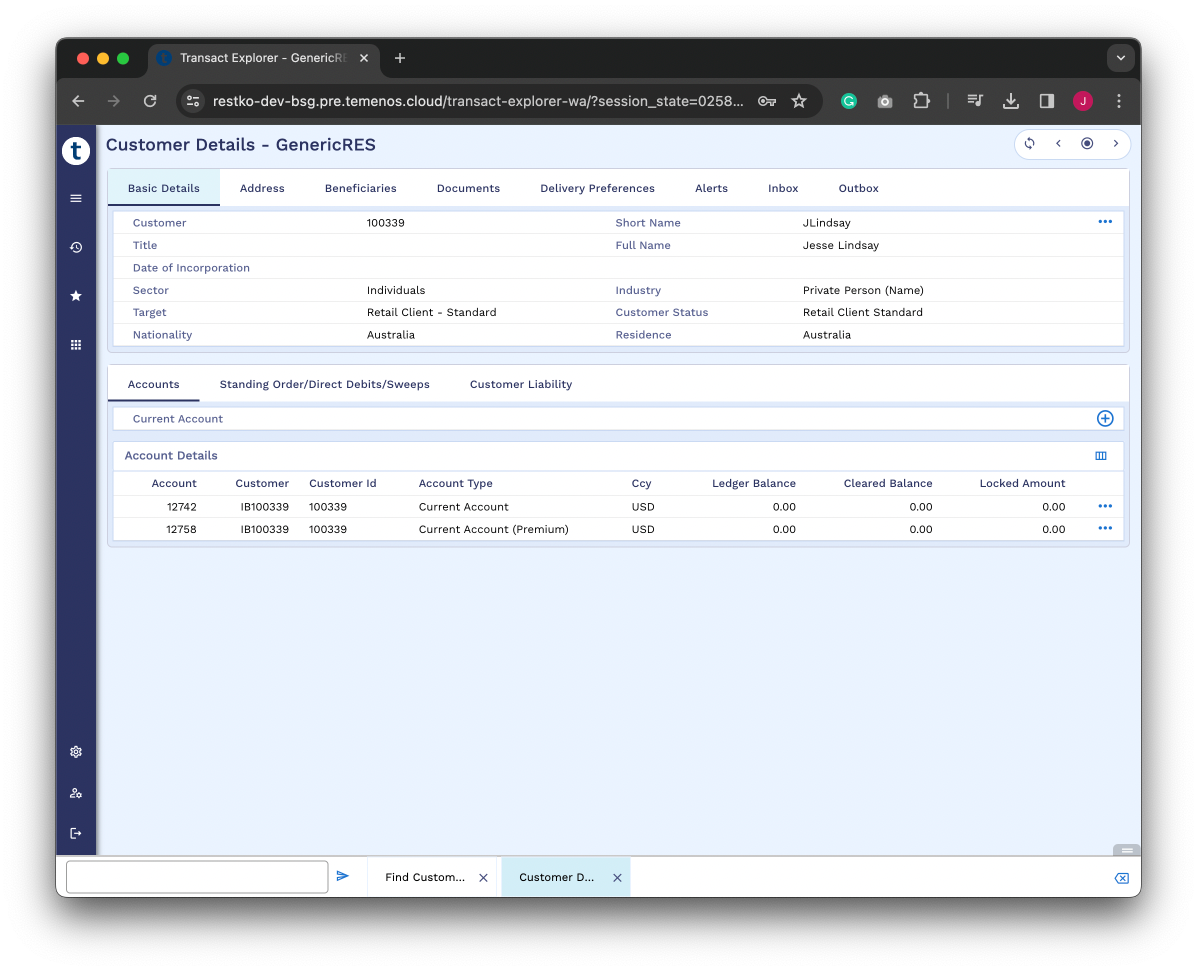Click the logout icon in sidebar
1197x971 pixels.
click(x=76, y=833)
